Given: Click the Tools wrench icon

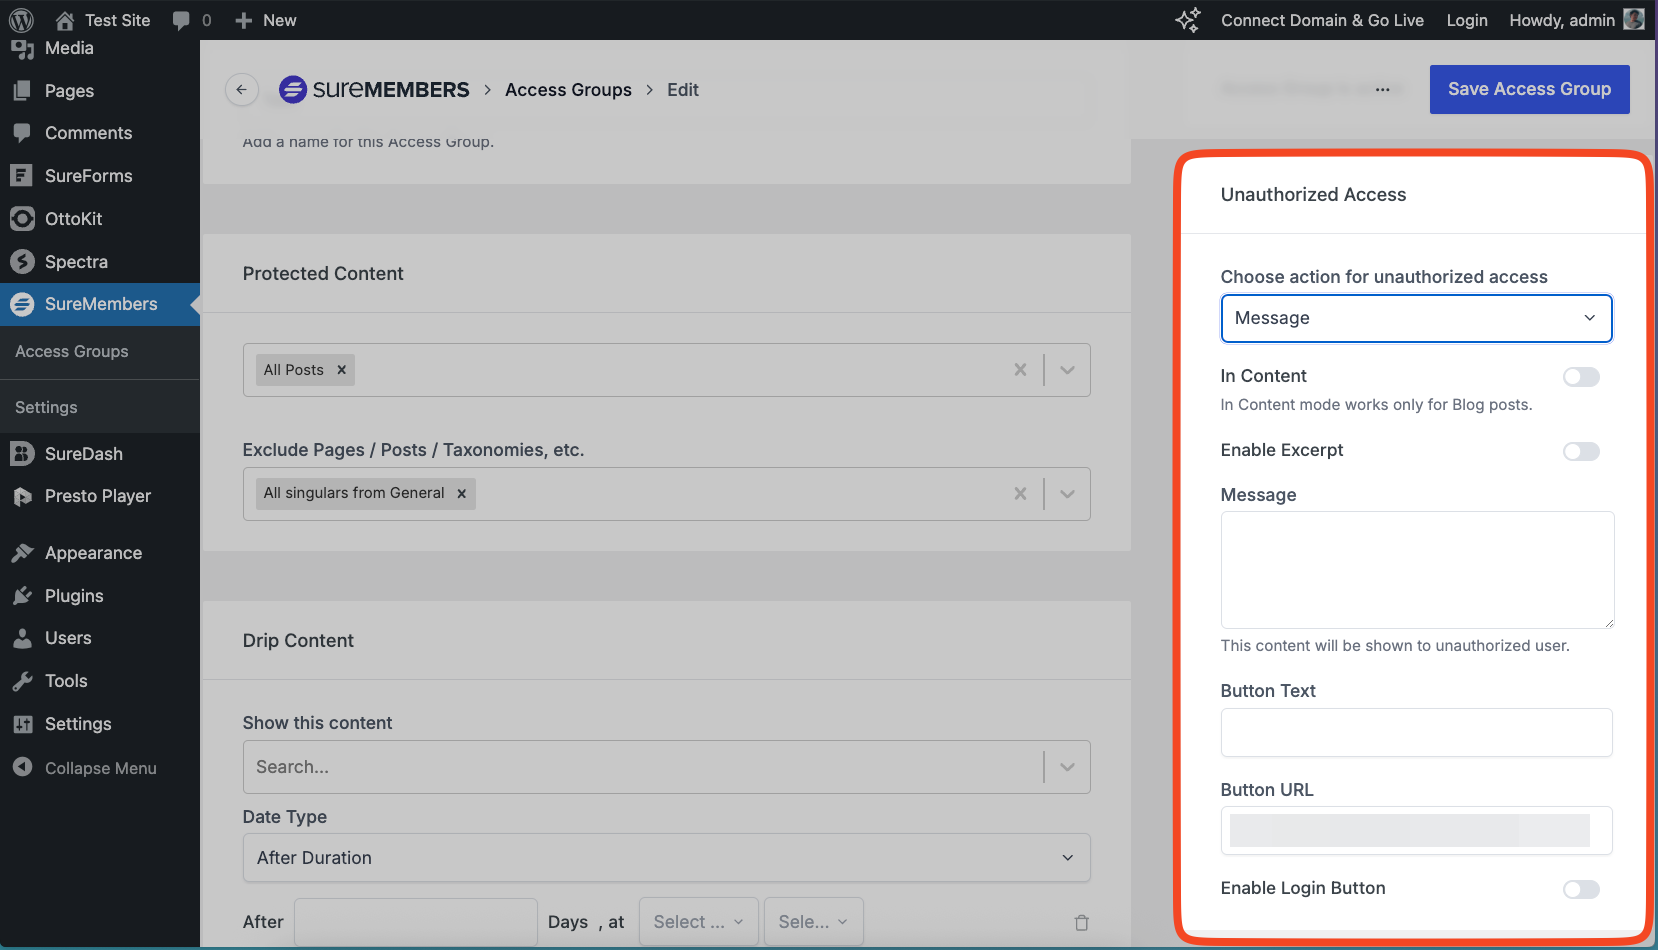Looking at the screenshot, I should pos(22,681).
